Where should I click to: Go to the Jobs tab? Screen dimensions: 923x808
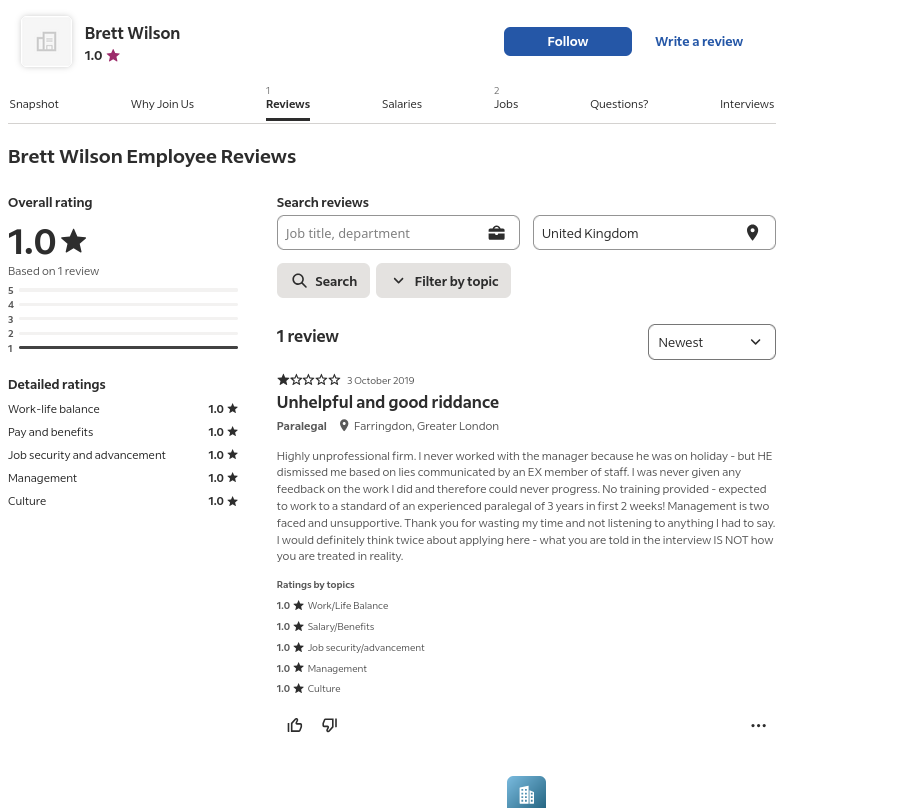click(x=506, y=104)
